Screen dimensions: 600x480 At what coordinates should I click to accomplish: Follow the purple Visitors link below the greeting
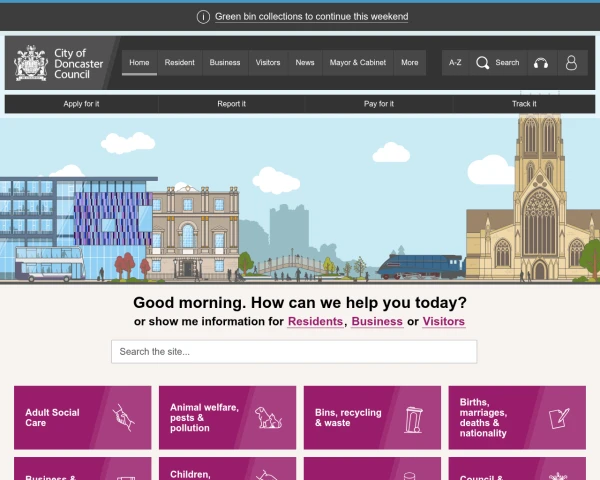pos(443,322)
